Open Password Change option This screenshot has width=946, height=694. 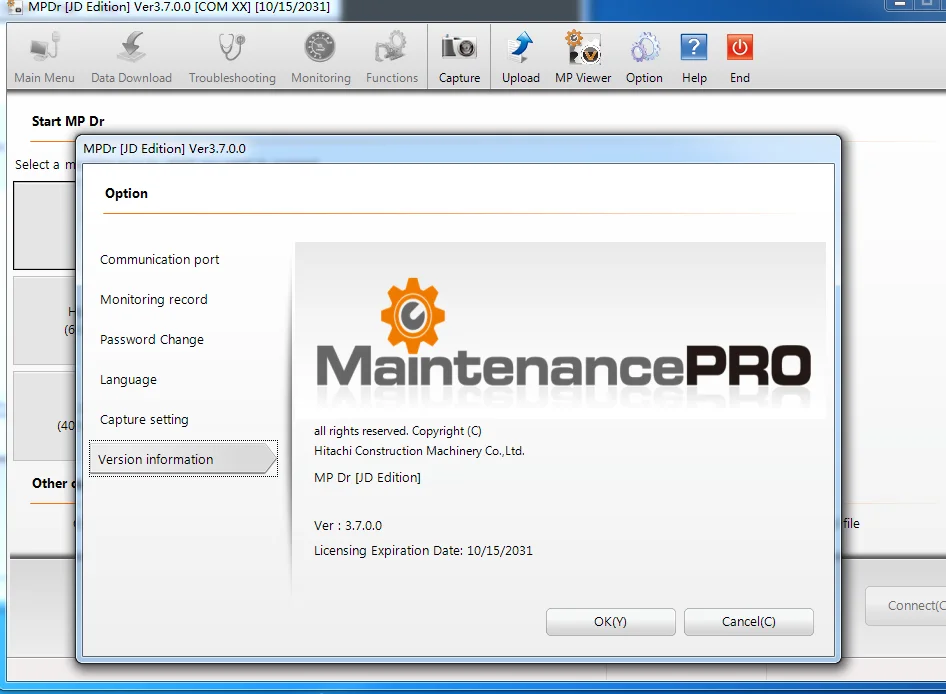click(x=151, y=340)
